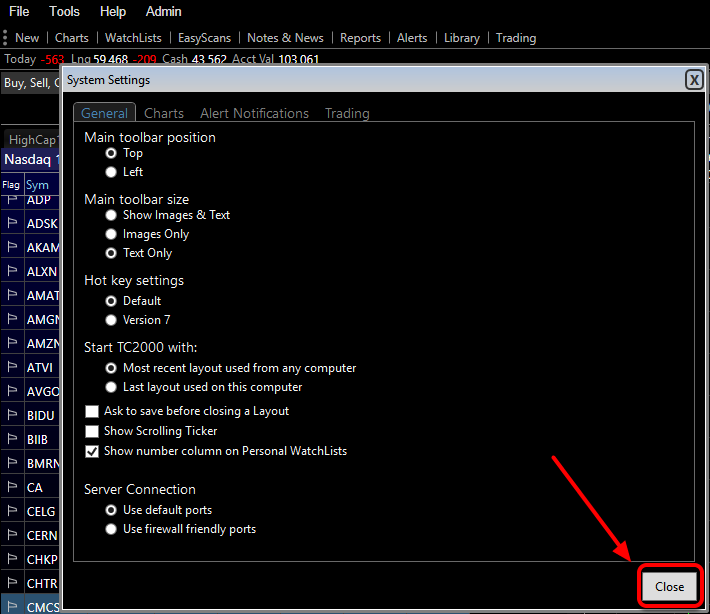710x614 pixels.
Task: Select Left main toolbar position
Action: tap(111, 172)
